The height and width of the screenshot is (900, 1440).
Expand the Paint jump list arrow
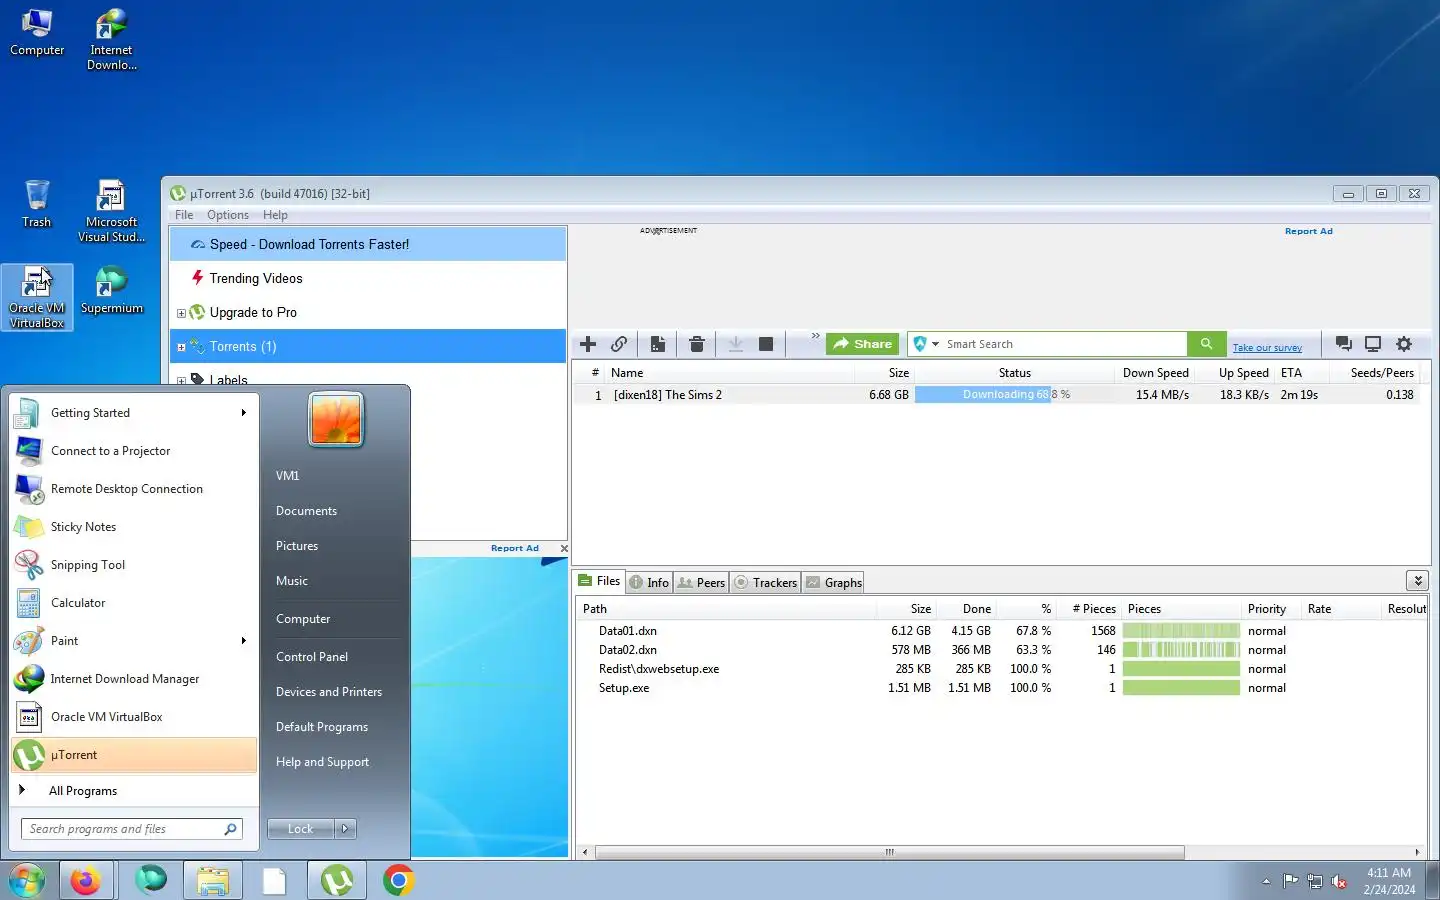click(x=243, y=641)
